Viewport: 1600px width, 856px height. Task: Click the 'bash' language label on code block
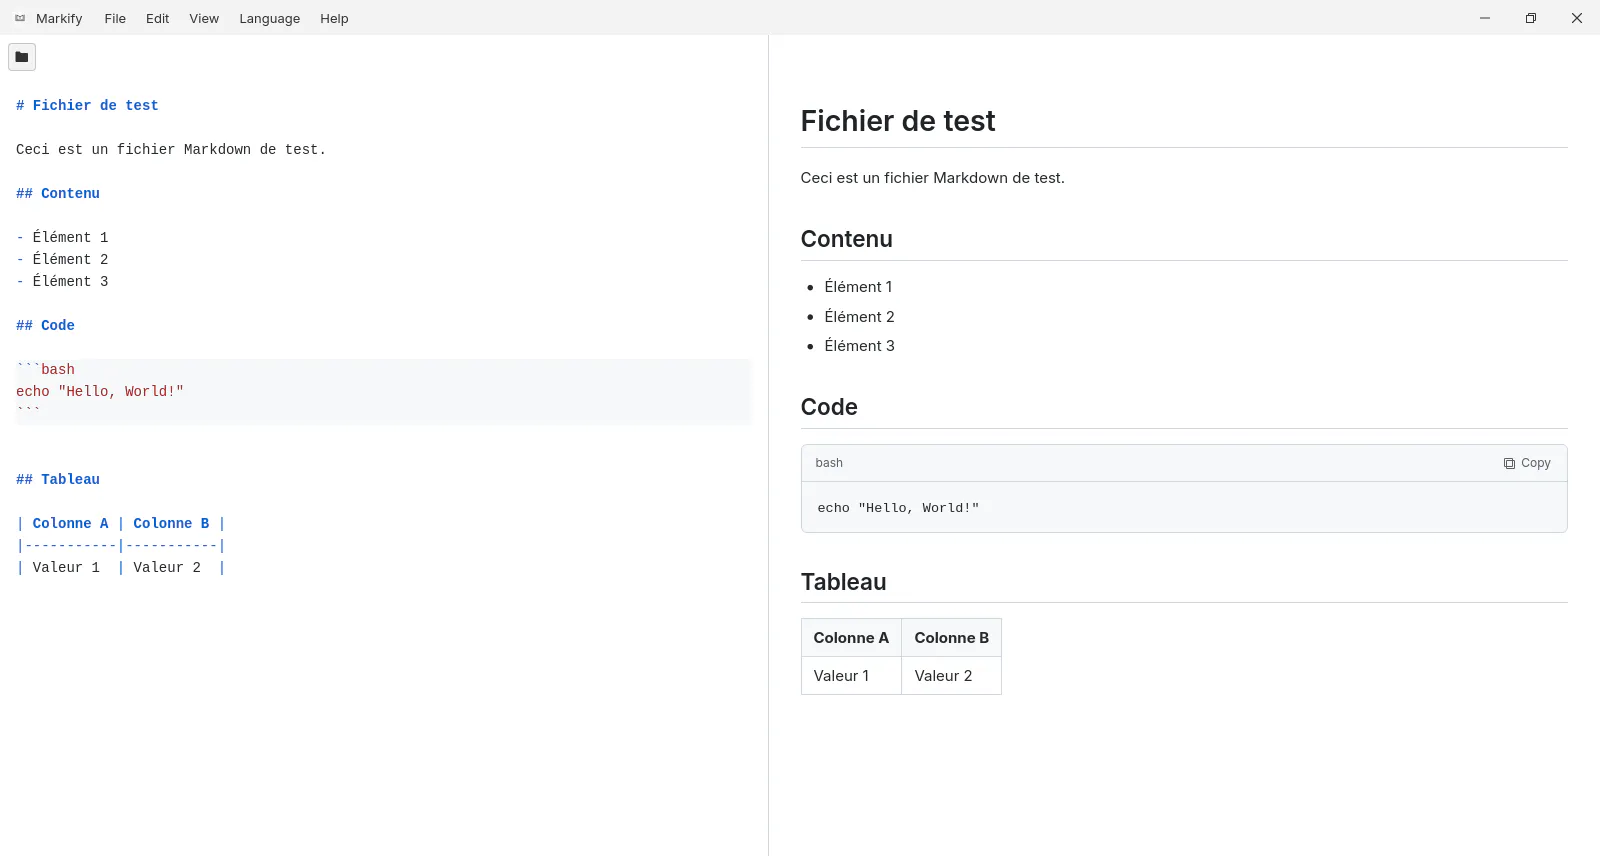click(x=829, y=463)
